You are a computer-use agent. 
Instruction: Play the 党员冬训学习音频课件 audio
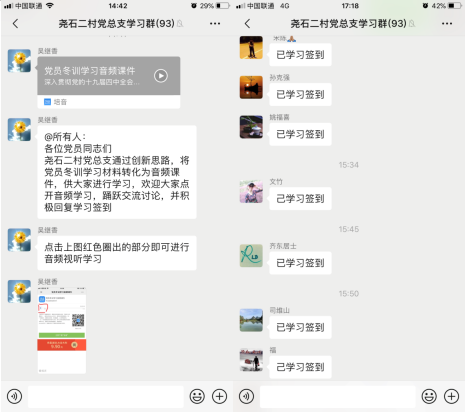161,76
